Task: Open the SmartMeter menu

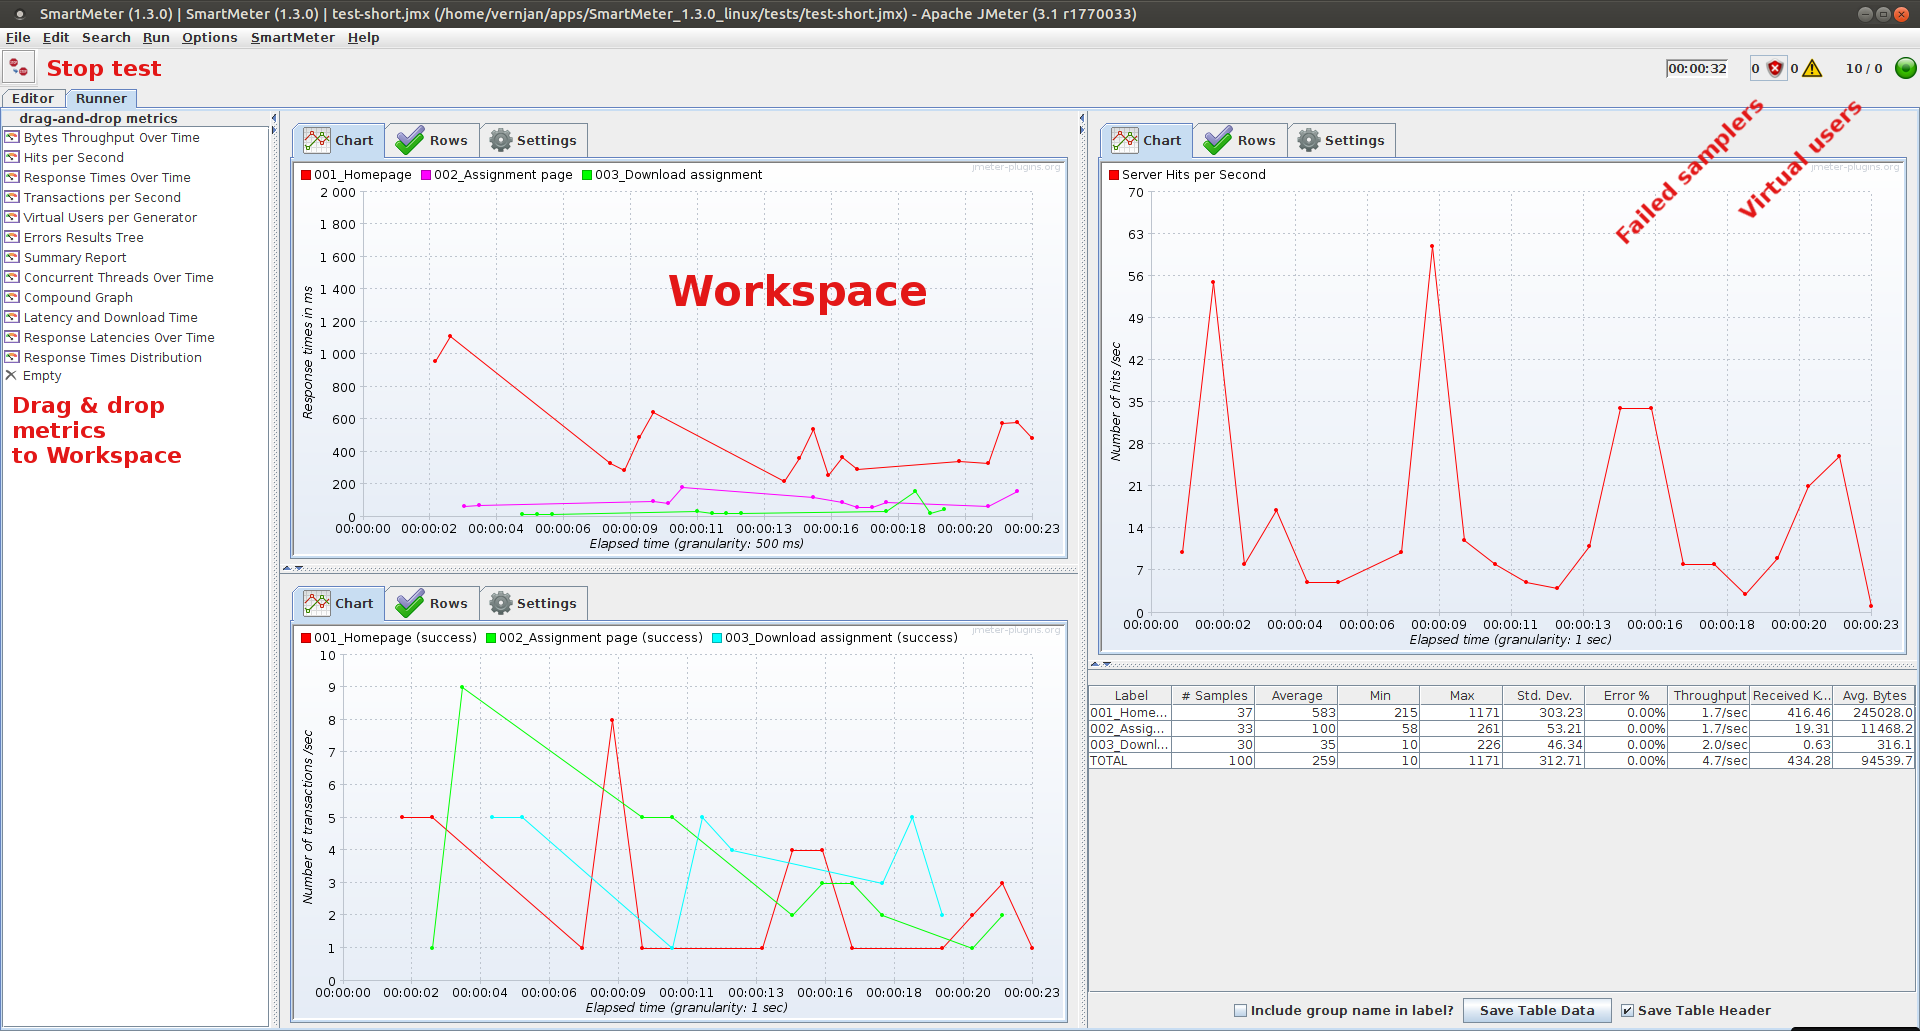Action: tap(292, 37)
